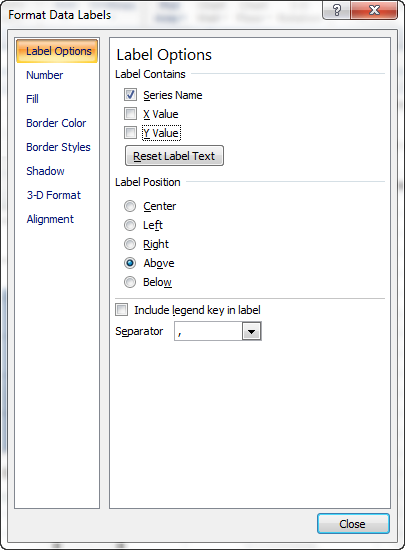The image size is (405, 550).
Task: Enable the X Value checkbox
Action: pyautogui.click(x=130, y=114)
